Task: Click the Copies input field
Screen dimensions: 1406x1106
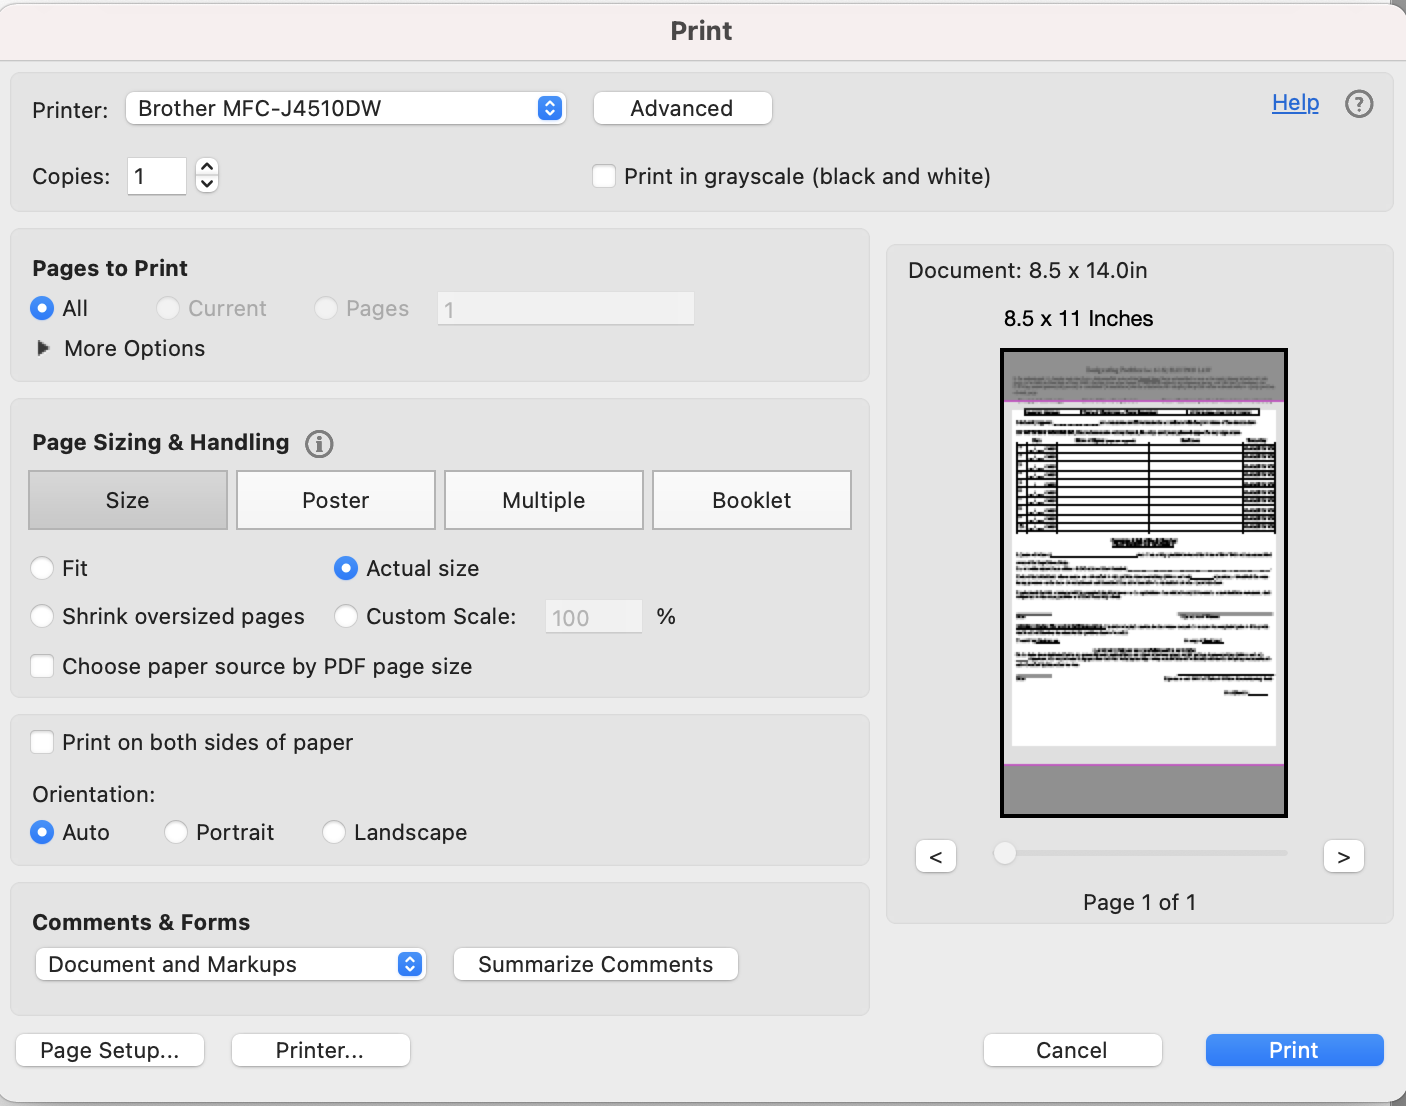Action: tap(157, 176)
